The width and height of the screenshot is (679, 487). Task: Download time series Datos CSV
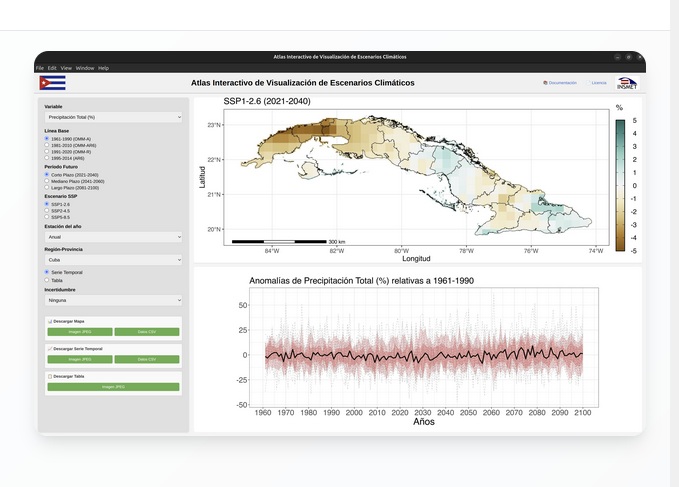click(146, 358)
